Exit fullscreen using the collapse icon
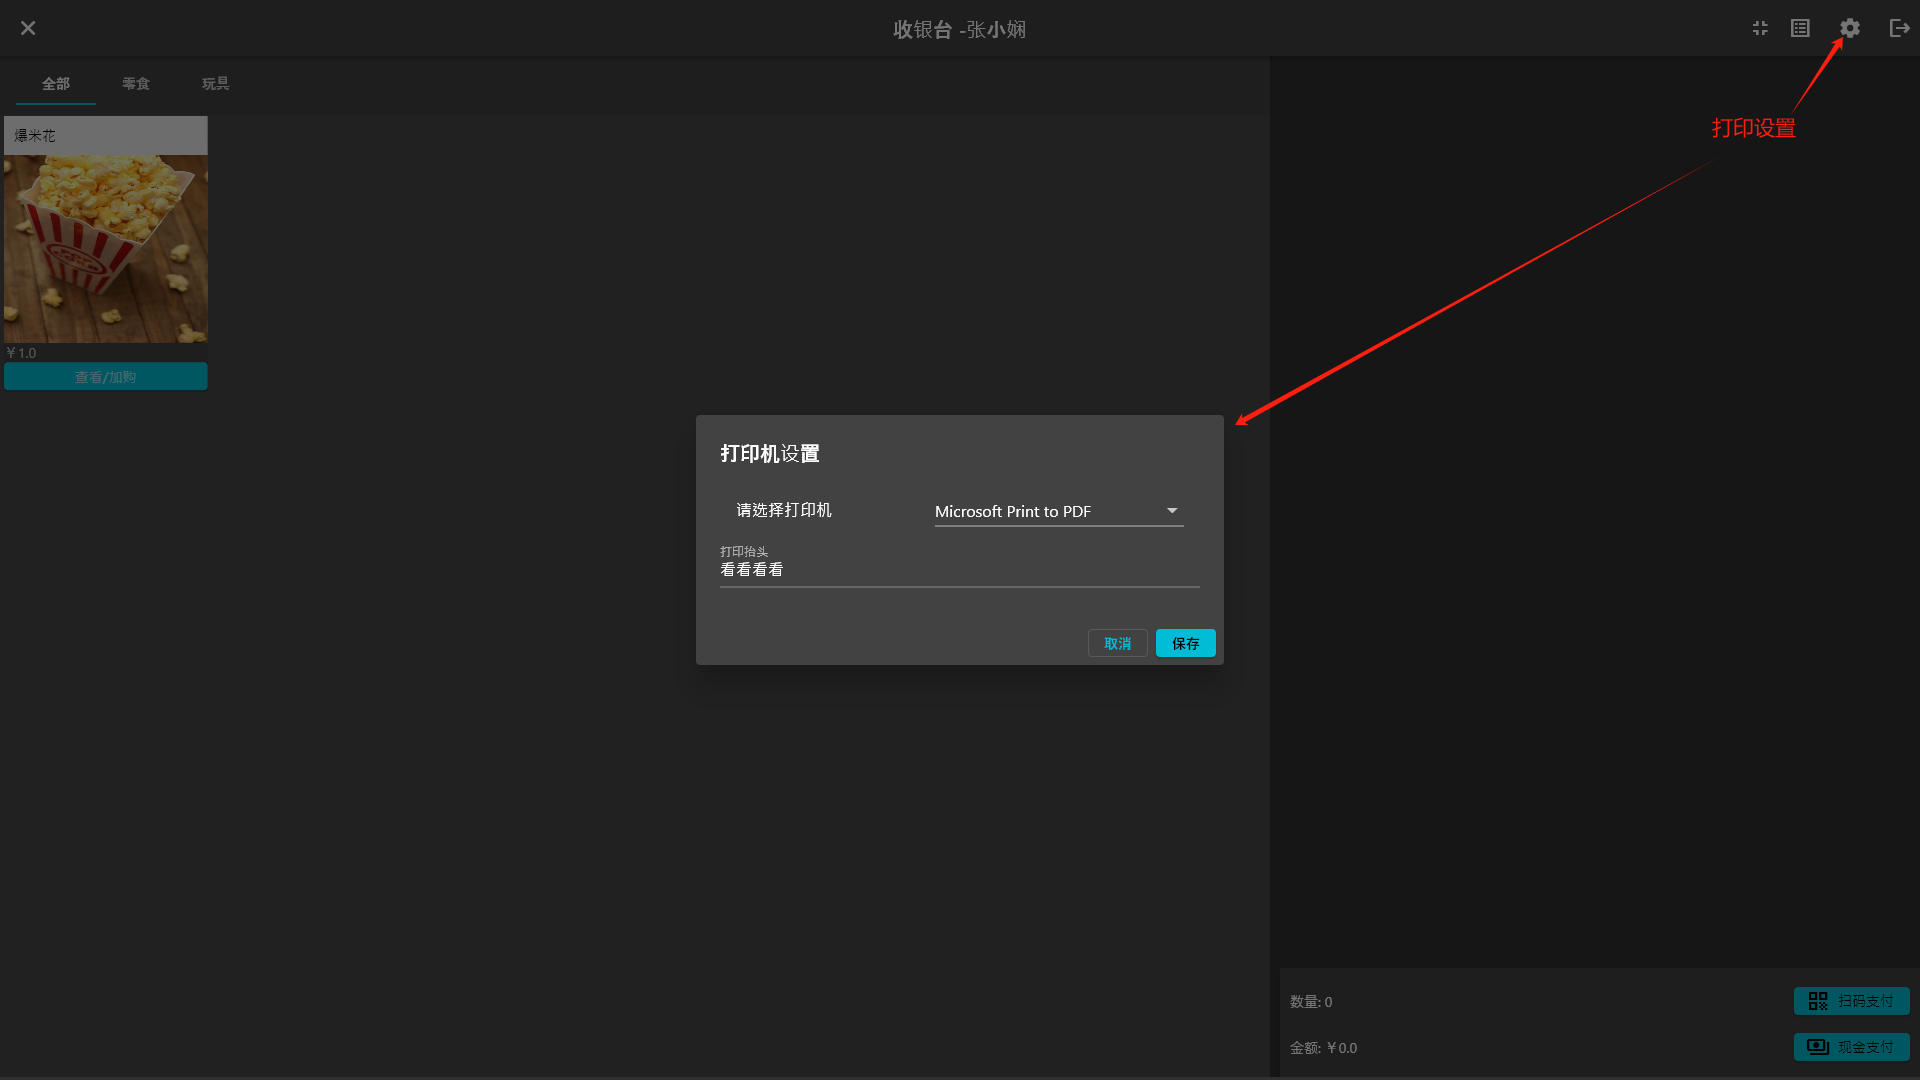Image resolution: width=1920 pixels, height=1080 pixels. (x=1760, y=28)
